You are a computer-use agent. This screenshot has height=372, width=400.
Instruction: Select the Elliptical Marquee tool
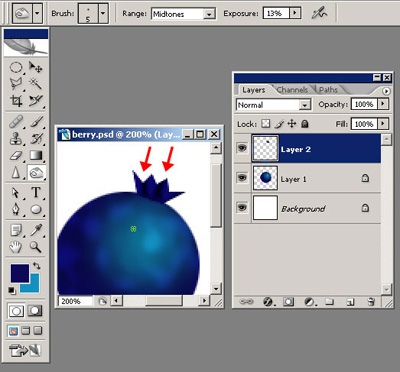[16, 68]
